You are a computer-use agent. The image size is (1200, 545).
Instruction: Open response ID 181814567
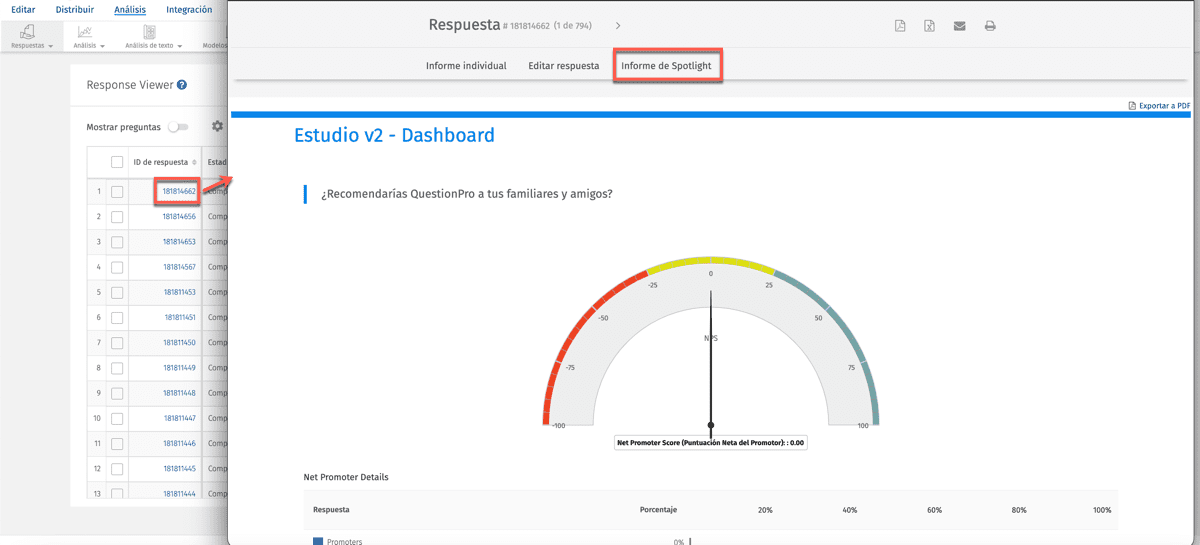[179, 267]
